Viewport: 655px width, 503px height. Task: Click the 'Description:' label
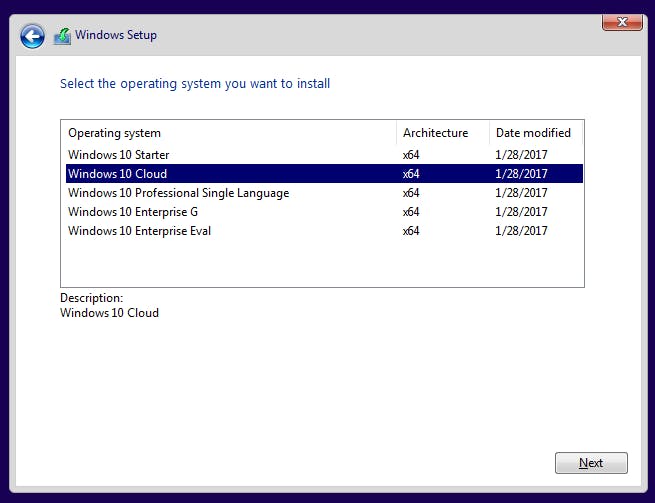[x=91, y=298]
